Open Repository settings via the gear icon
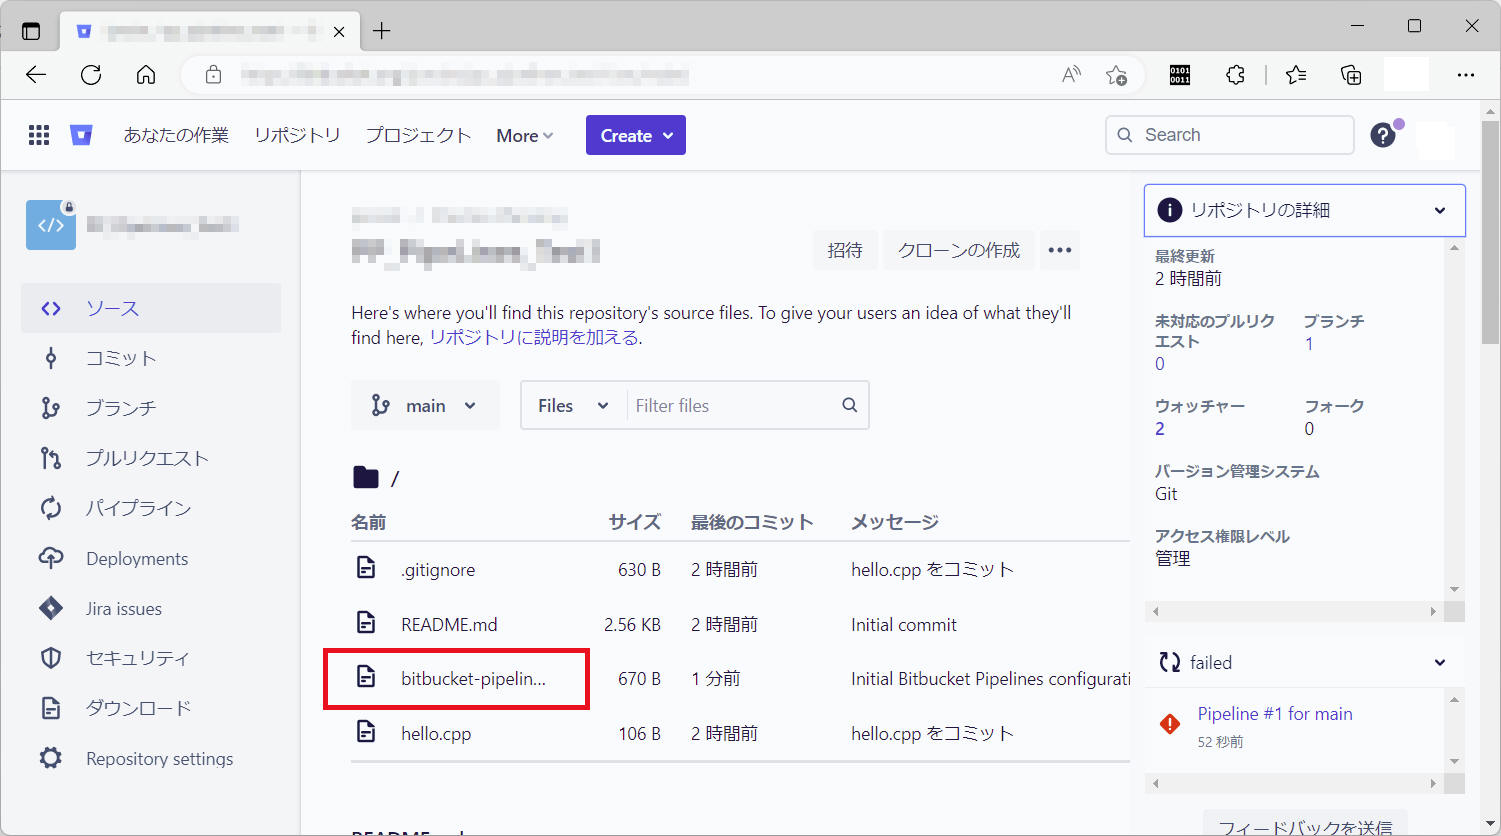This screenshot has height=836, width=1501. click(51, 758)
